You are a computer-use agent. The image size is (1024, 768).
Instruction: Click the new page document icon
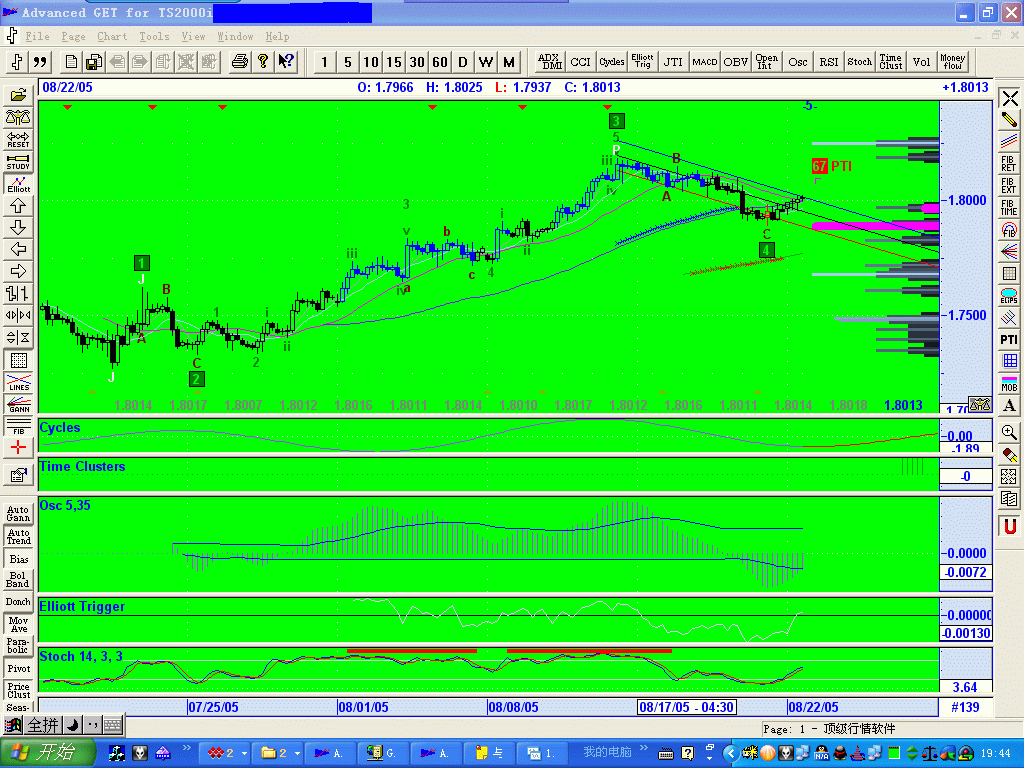[x=71, y=62]
